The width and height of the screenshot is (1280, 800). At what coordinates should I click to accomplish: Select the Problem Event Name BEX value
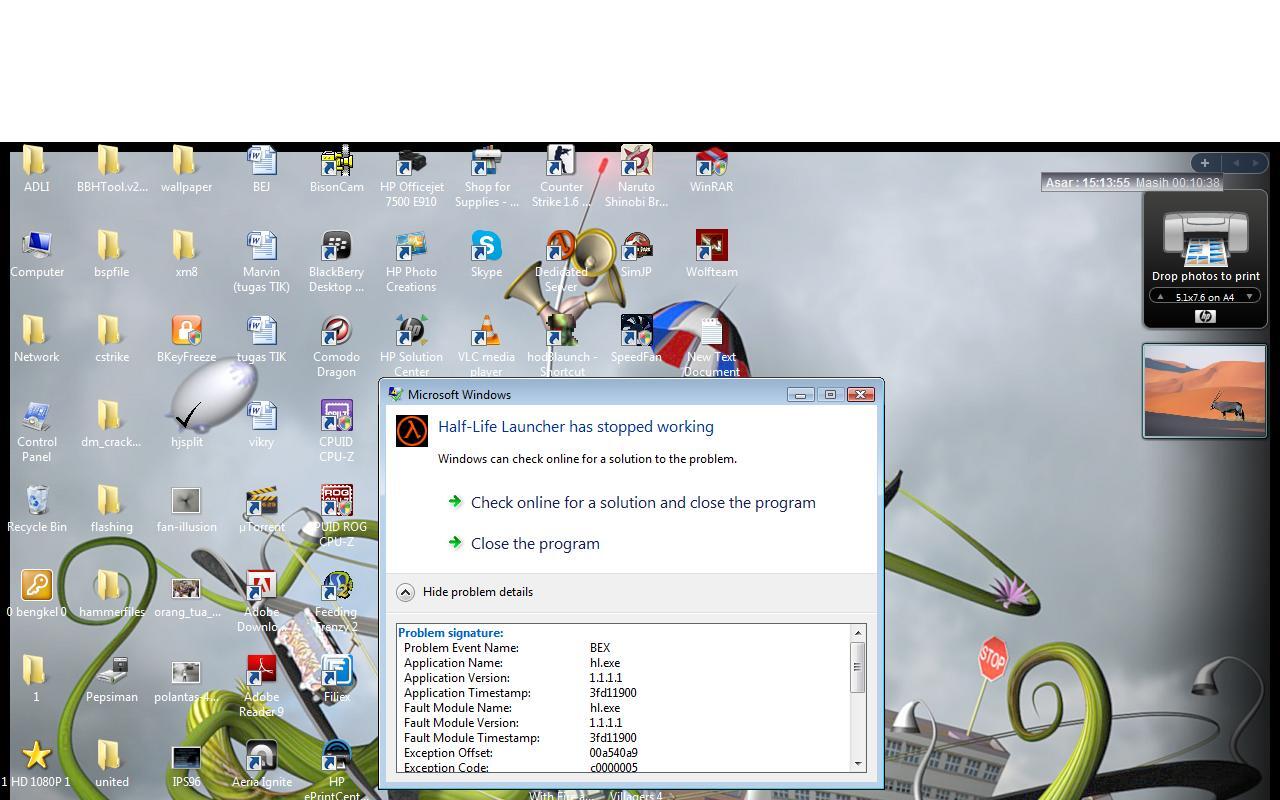tap(600, 648)
